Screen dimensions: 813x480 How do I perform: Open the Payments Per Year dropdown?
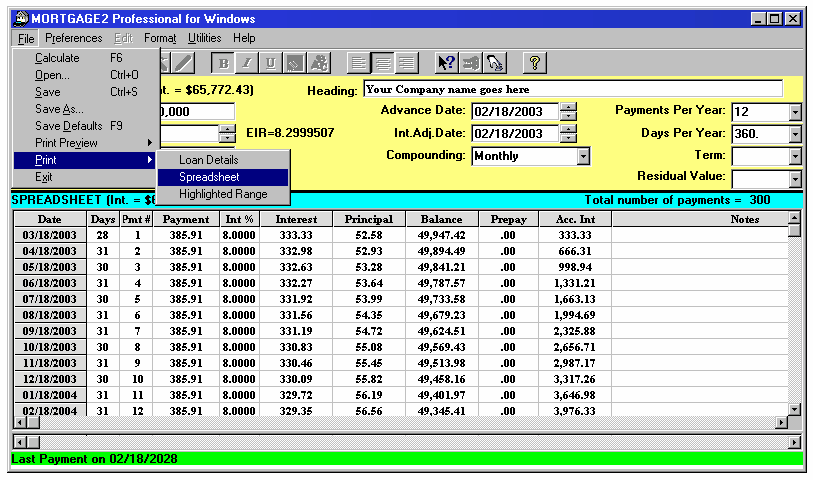tap(795, 111)
